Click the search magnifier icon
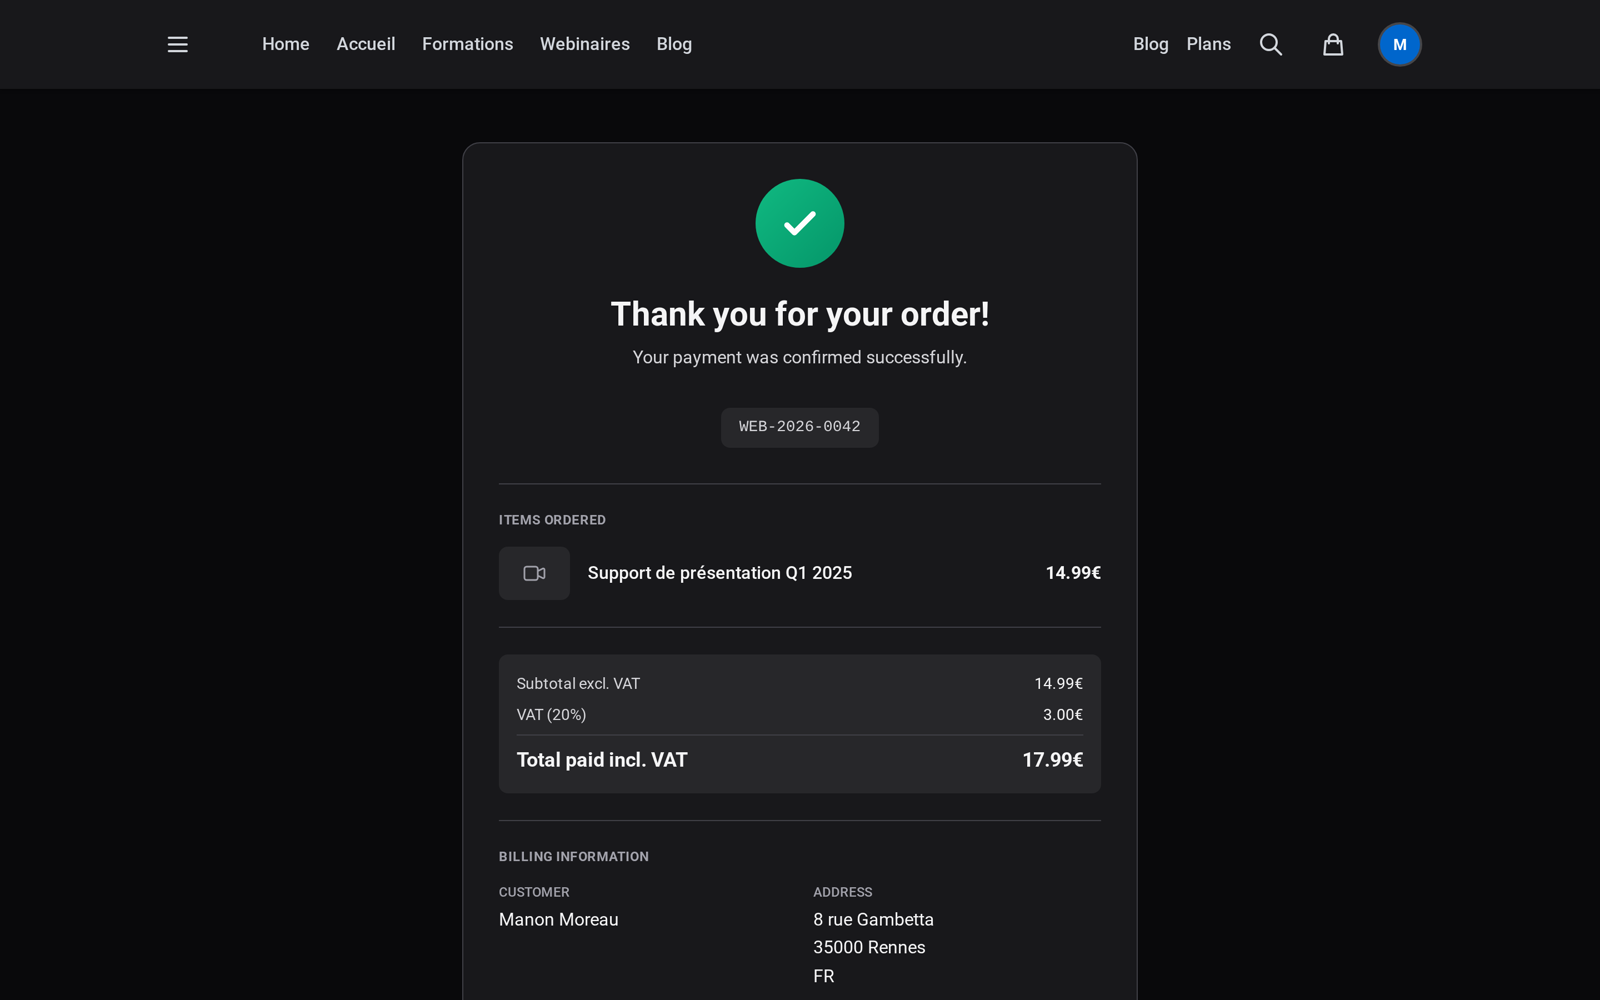 pyautogui.click(x=1271, y=44)
